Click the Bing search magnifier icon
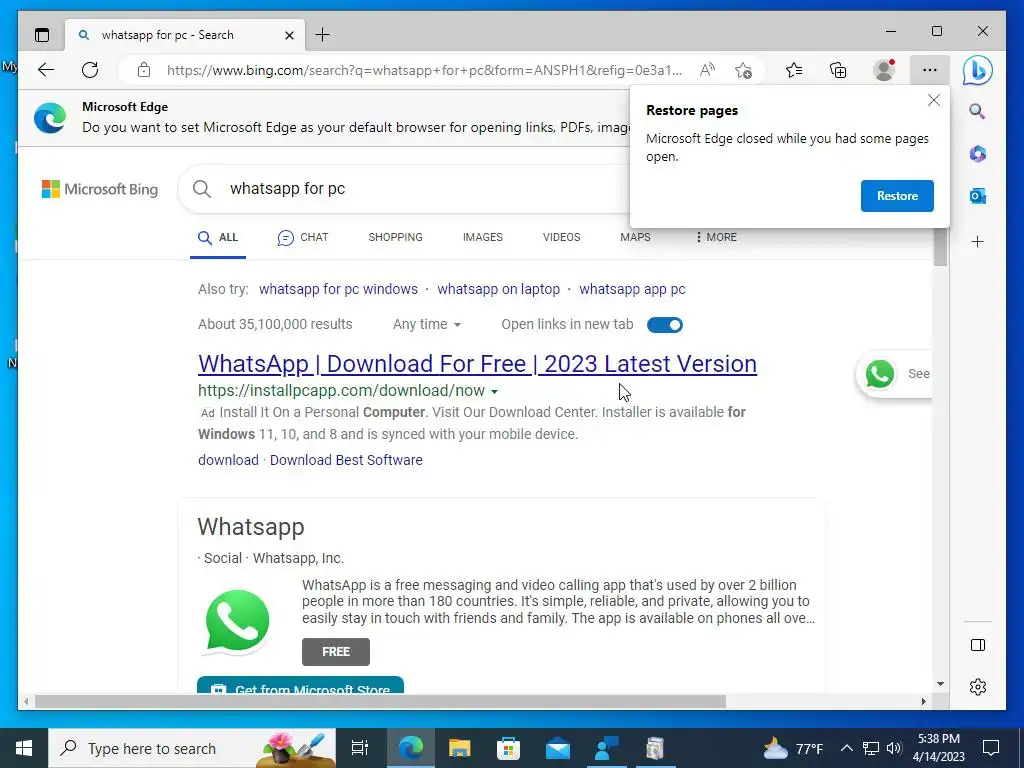This screenshot has width=1024, height=768. point(202,189)
